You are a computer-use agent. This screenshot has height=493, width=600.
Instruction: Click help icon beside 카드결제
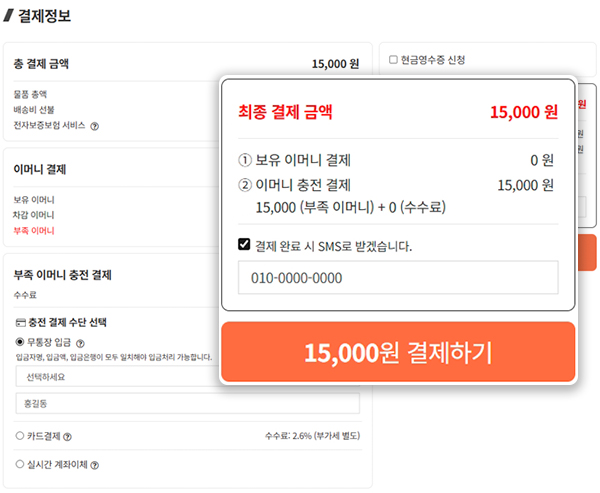(x=66, y=436)
